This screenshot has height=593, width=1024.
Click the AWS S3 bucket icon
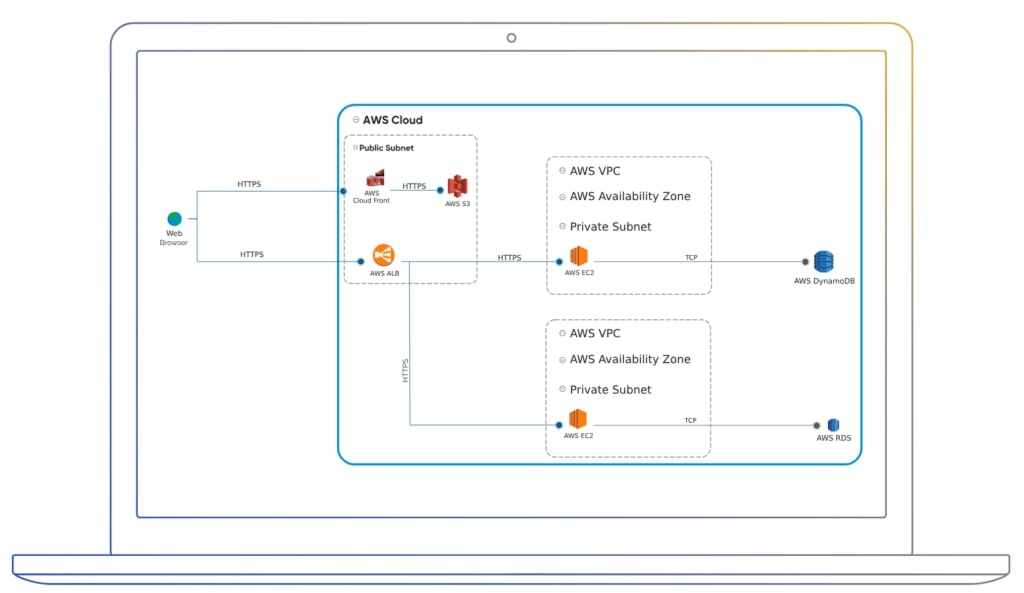click(x=457, y=184)
